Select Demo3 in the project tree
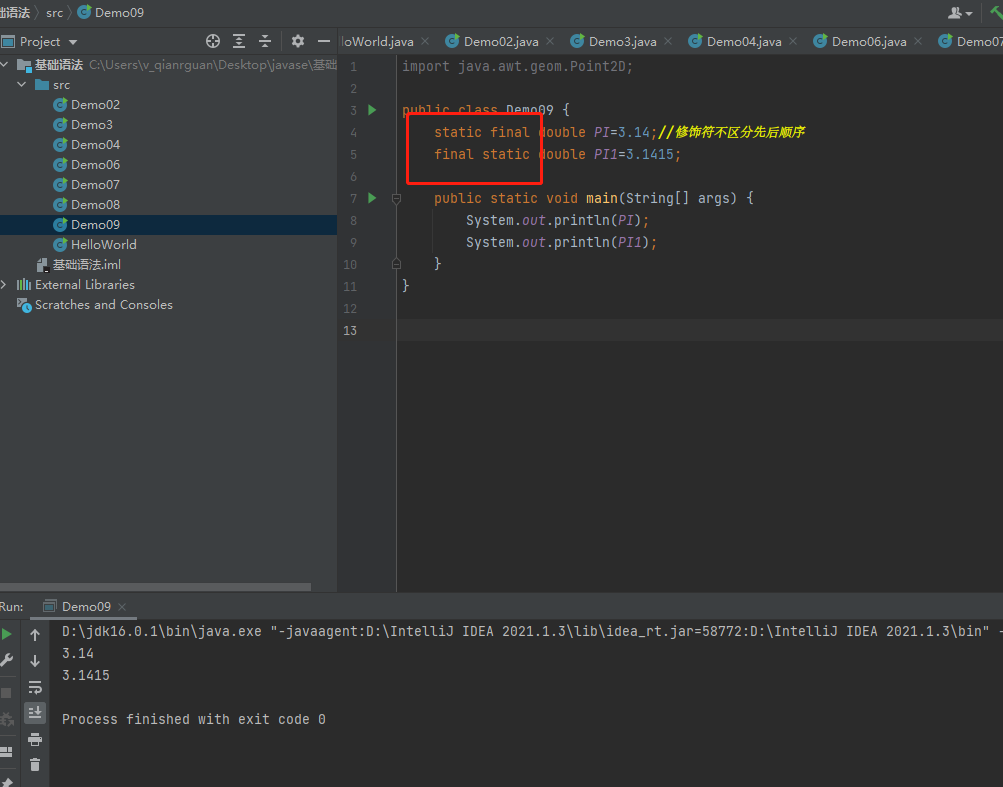The width and height of the screenshot is (1003, 787). point(91,124)
